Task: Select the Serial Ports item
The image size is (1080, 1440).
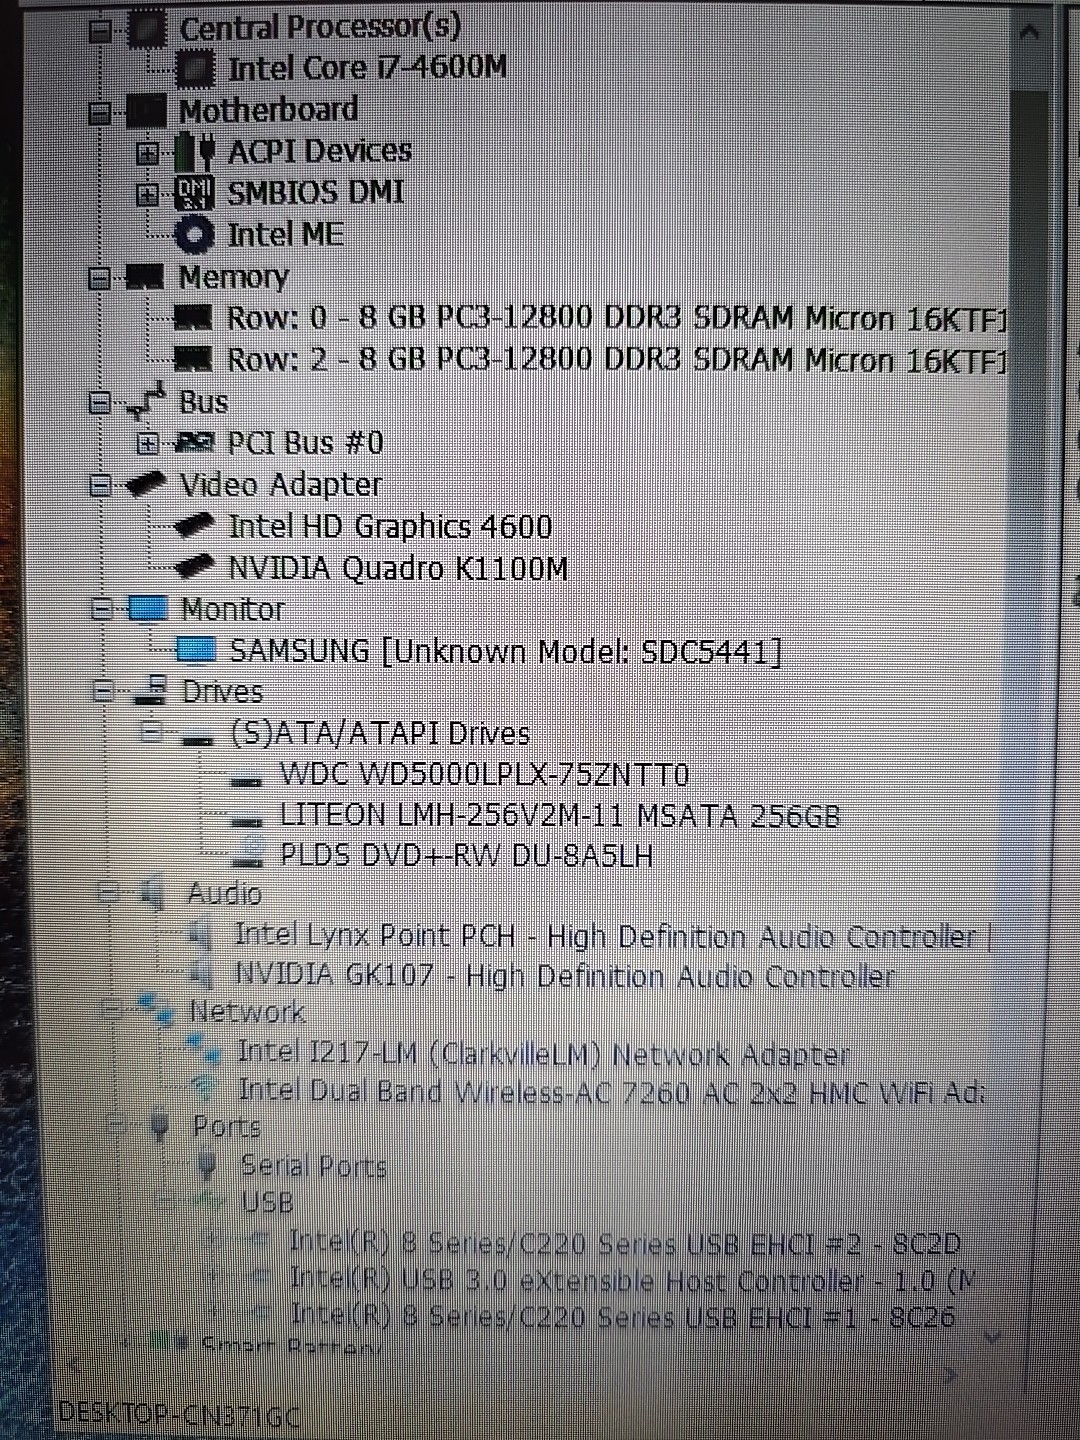Action: tap(313, 1166)
